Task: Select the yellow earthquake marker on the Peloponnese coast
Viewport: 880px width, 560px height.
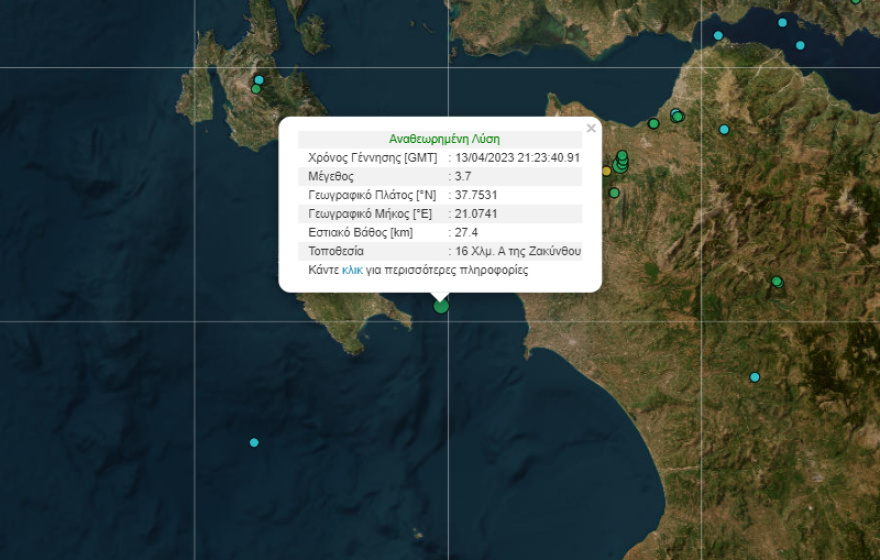Action: click(x=606, y=171)
